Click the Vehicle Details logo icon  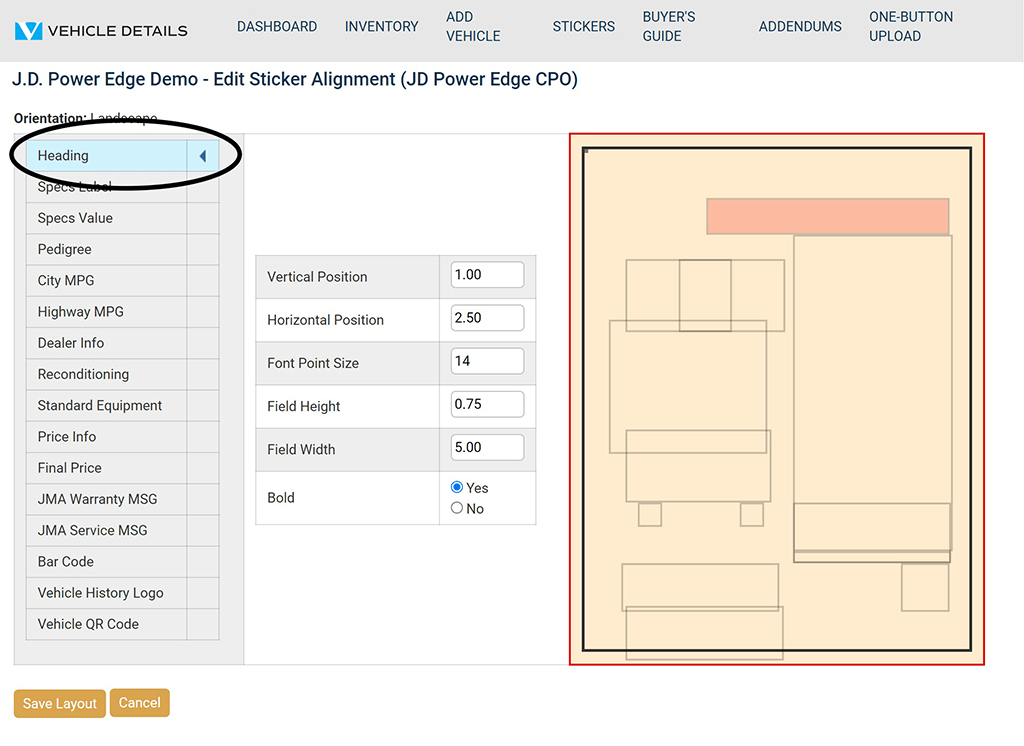click(29, 30)
